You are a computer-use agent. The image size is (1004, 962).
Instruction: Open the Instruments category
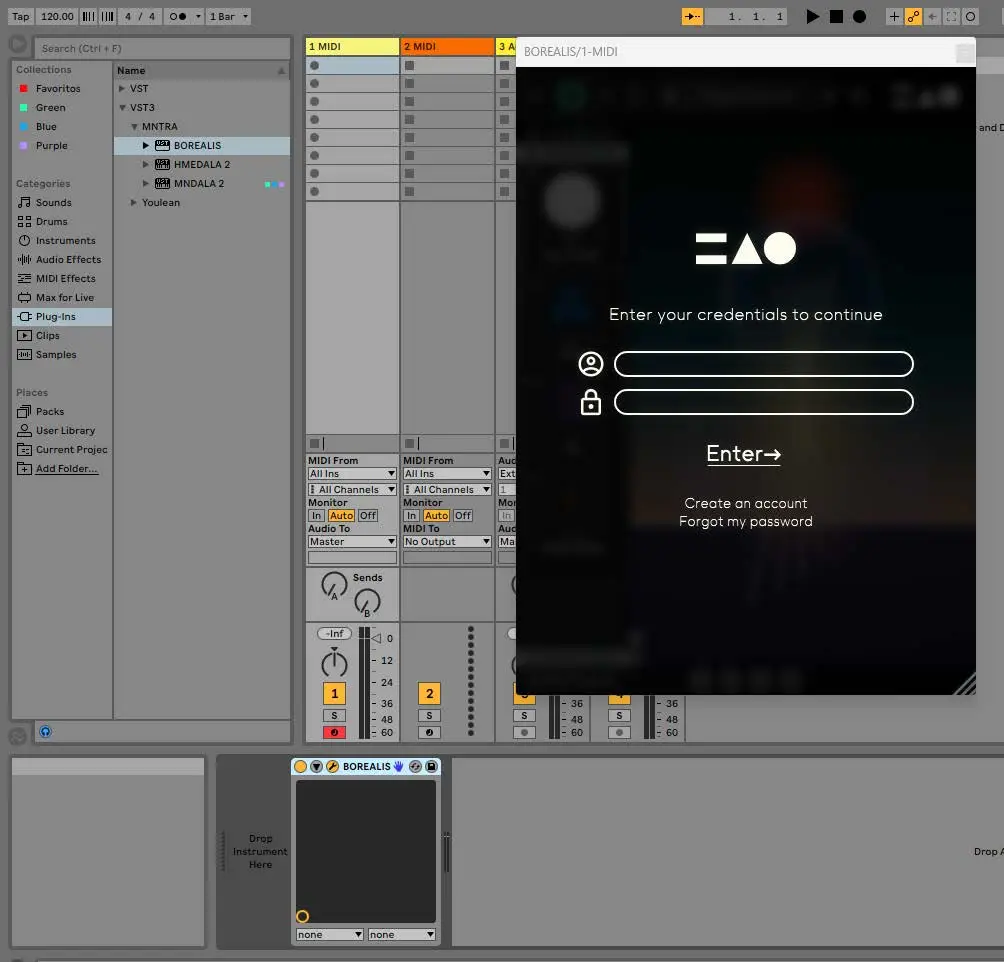[x=65, y=241]
